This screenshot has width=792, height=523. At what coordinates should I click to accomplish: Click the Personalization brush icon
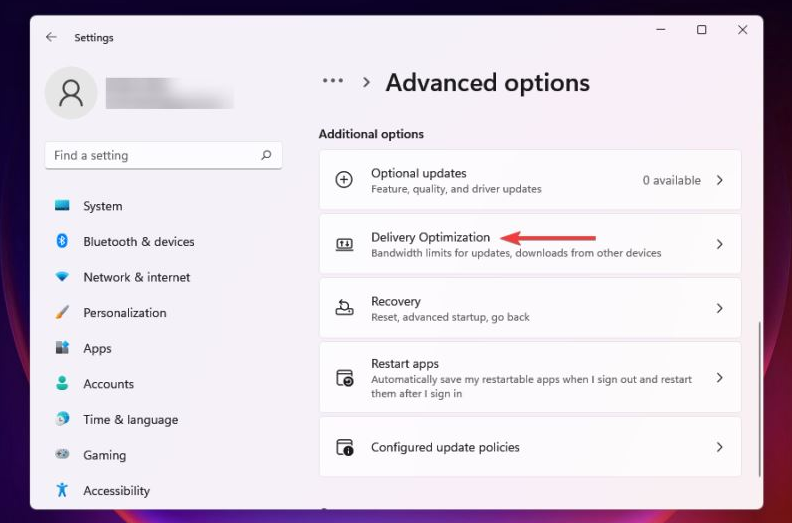(x=62, y=312)
